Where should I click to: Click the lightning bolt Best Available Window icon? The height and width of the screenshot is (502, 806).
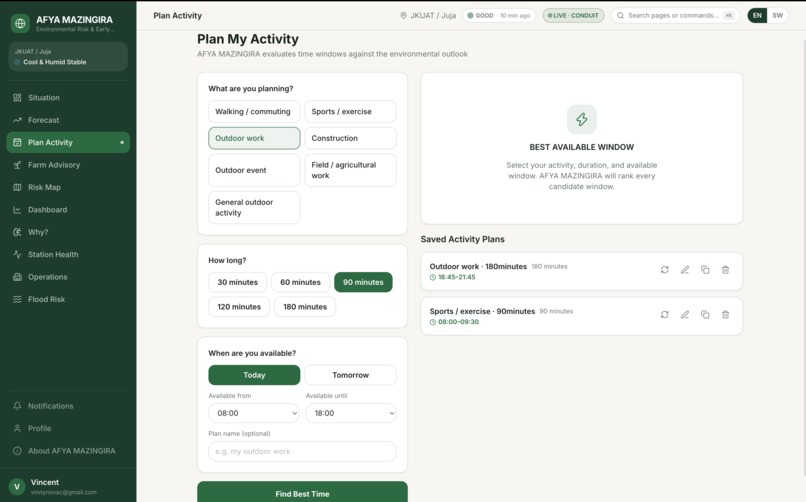click(582, 119)
